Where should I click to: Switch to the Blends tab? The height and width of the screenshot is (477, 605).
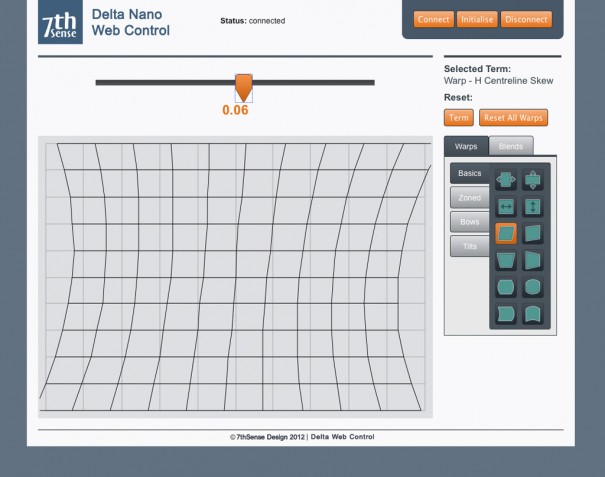click(511, 146)
